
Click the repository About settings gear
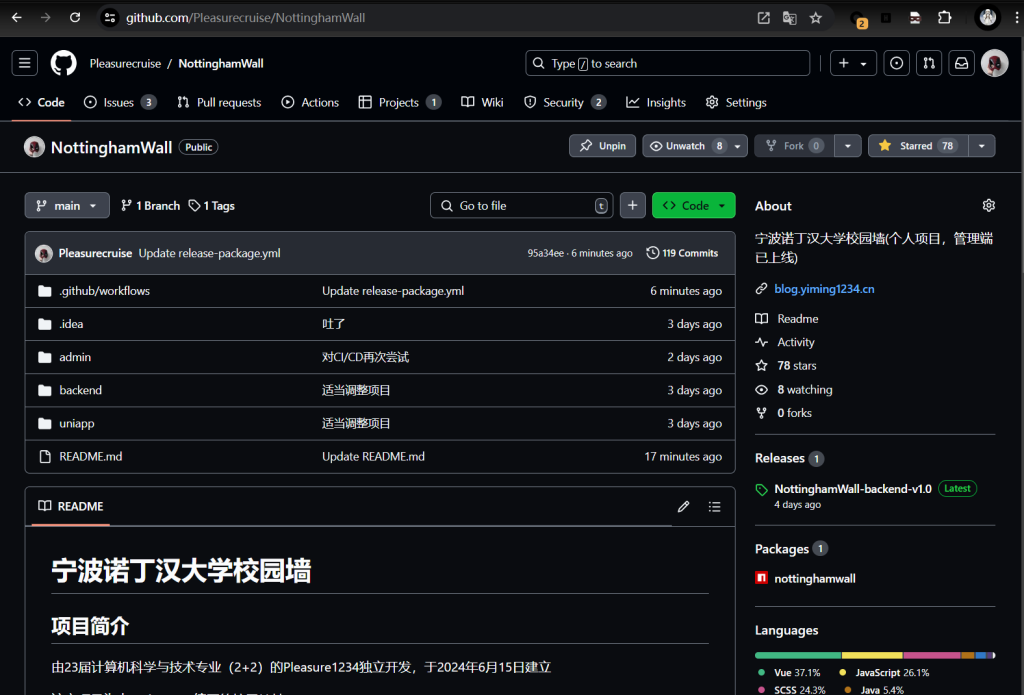tap(988, 206)
